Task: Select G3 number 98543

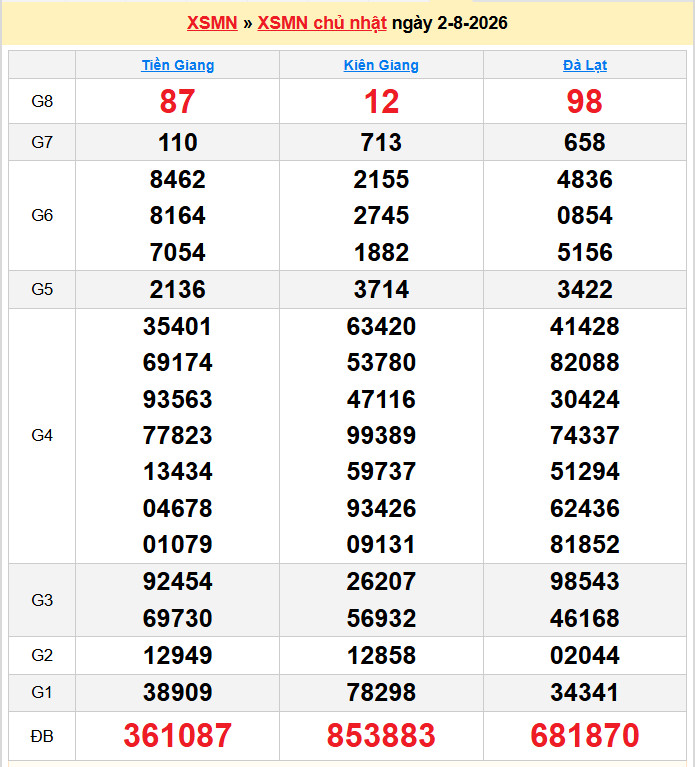Action: tap(584, 582)
